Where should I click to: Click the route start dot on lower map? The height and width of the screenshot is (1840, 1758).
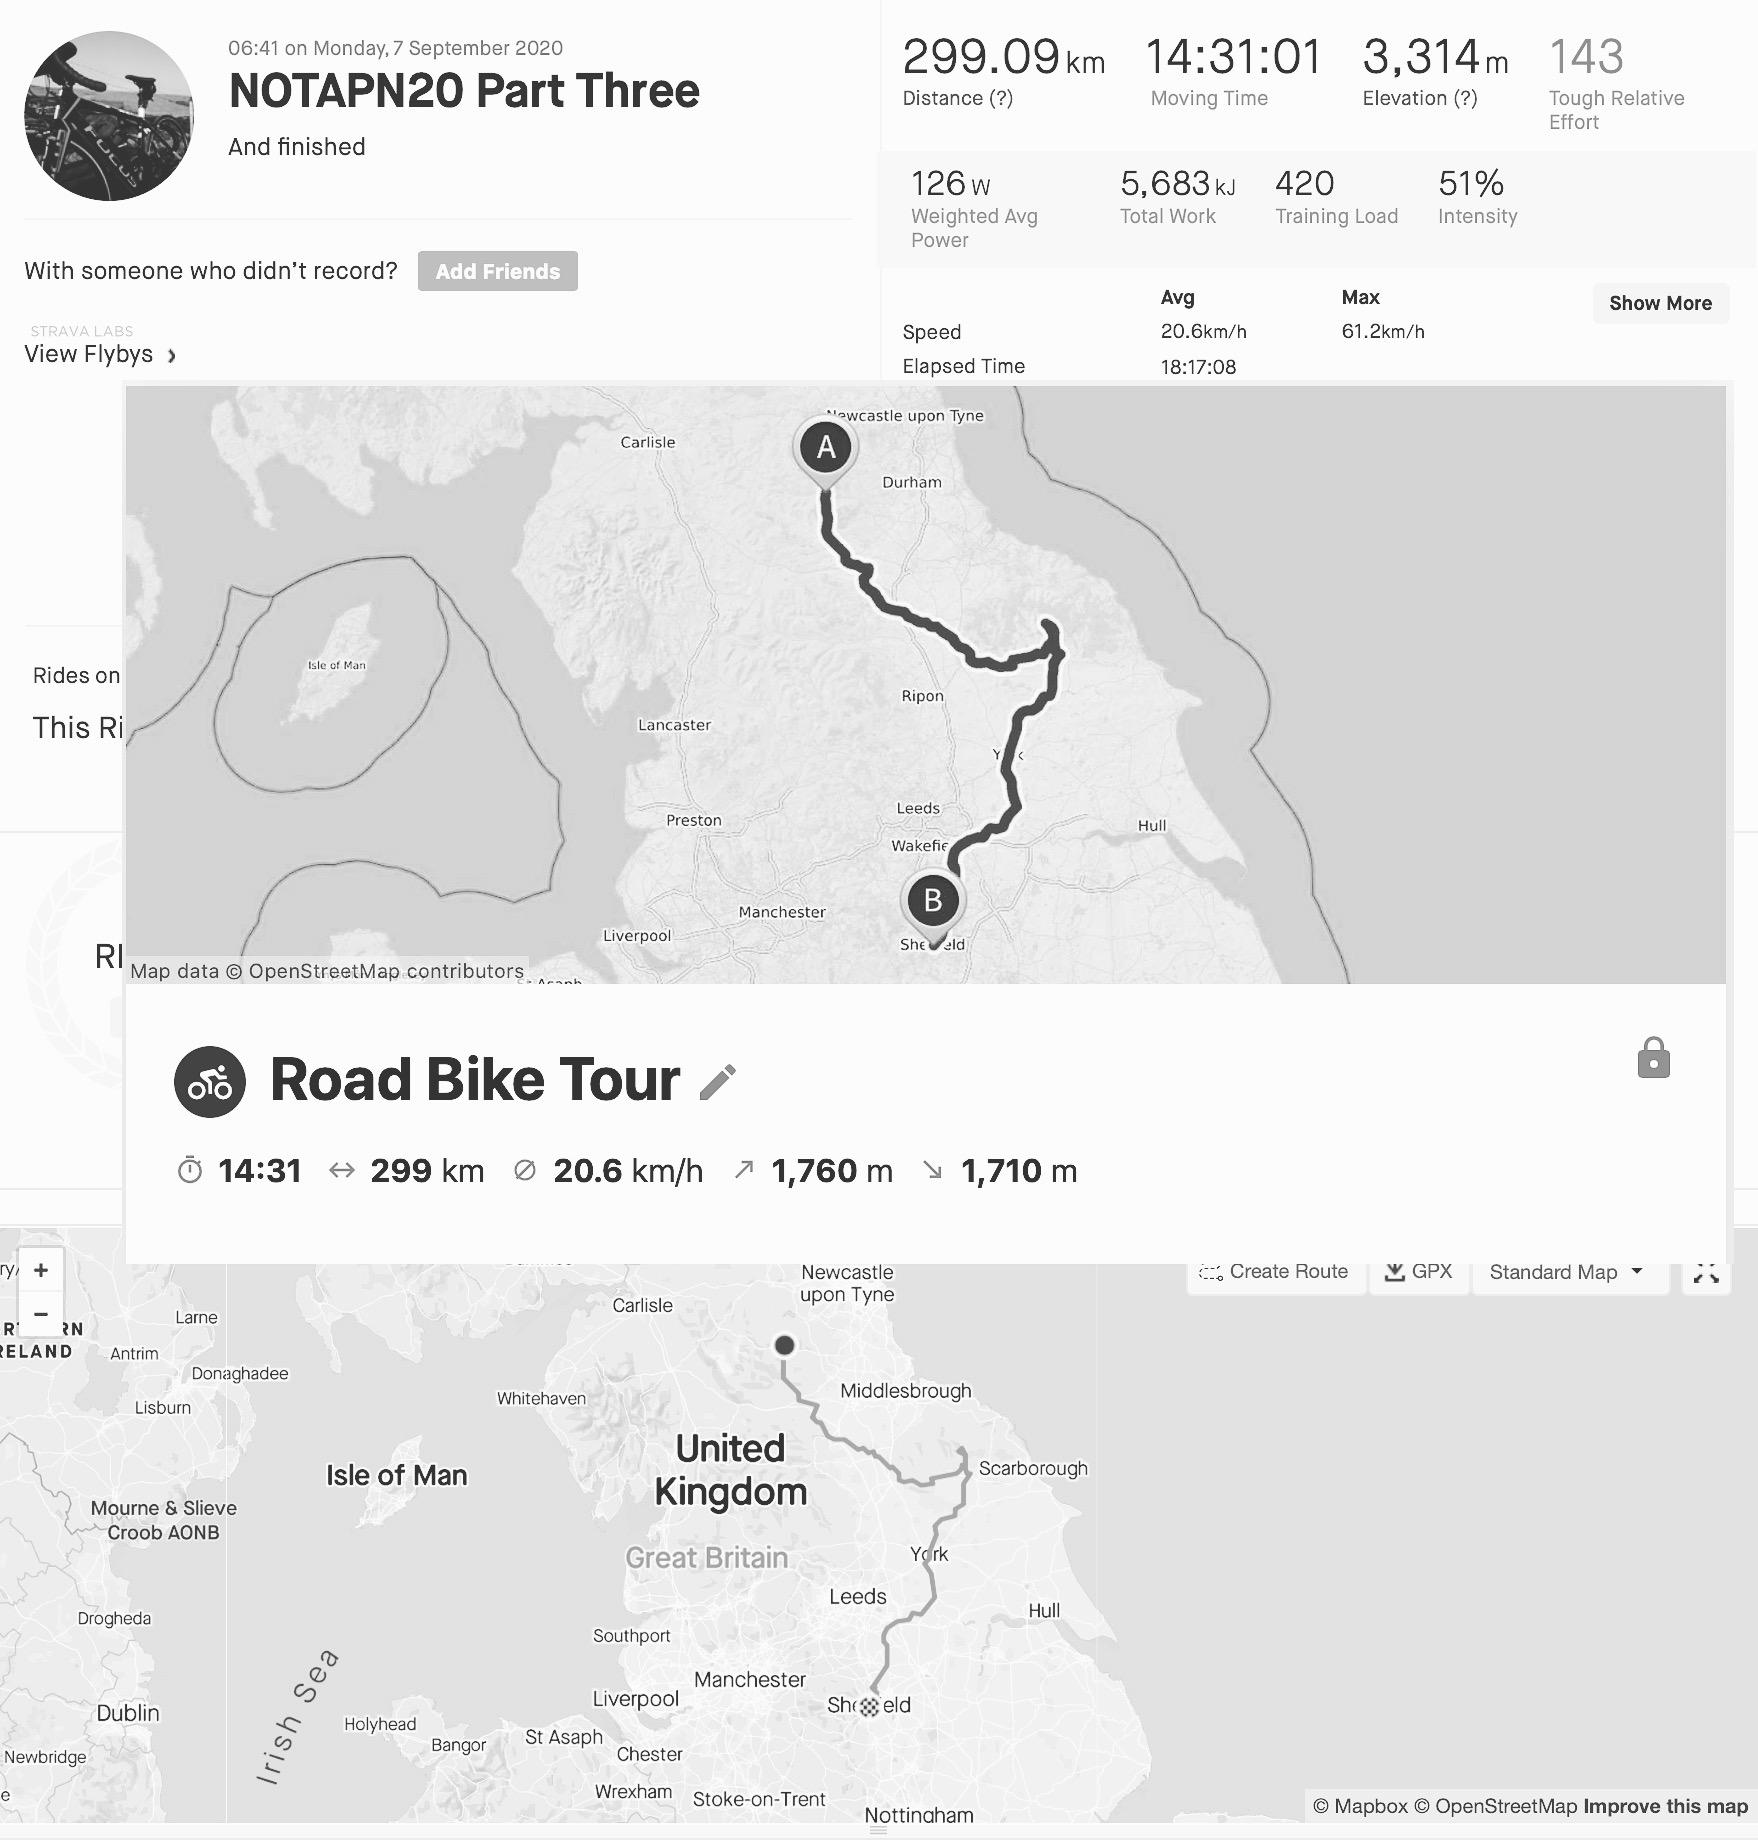coord(785,1345)
